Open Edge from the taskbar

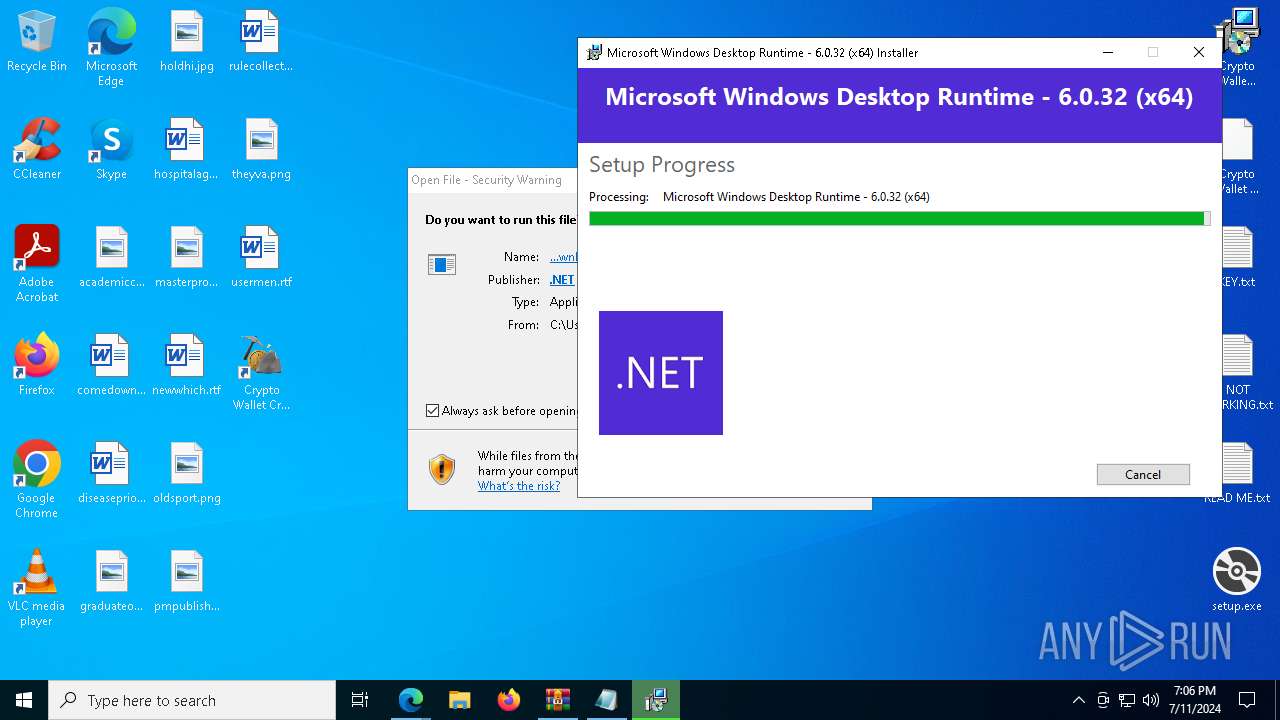411,700
